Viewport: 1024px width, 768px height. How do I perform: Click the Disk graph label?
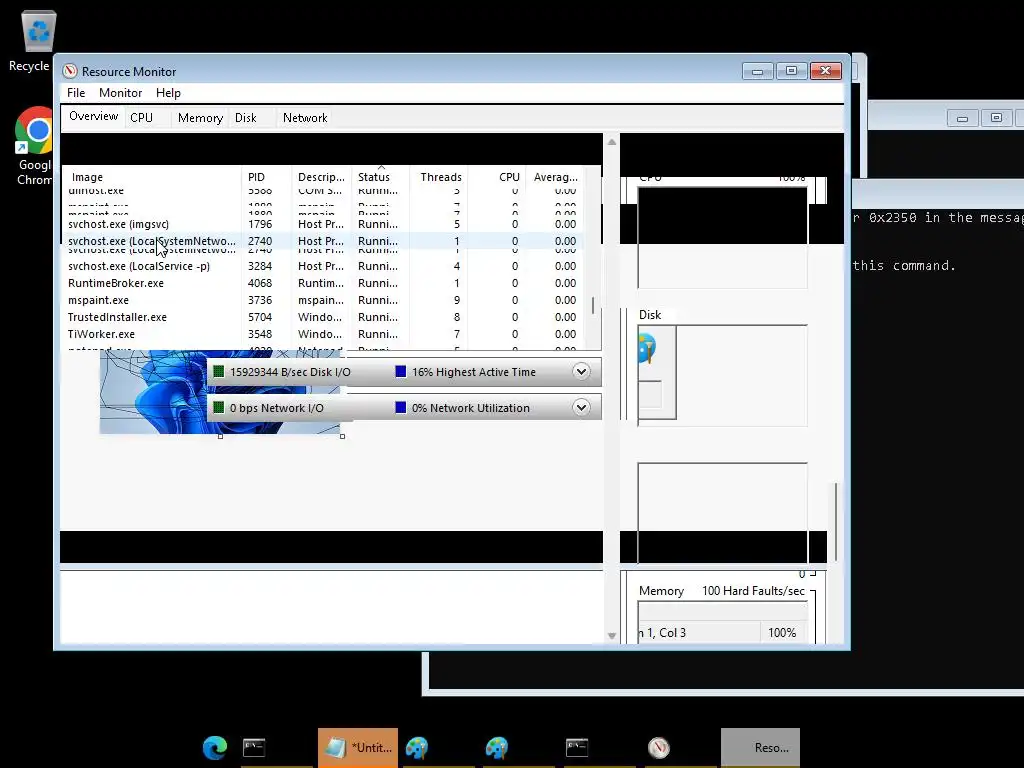coord(650,315)
